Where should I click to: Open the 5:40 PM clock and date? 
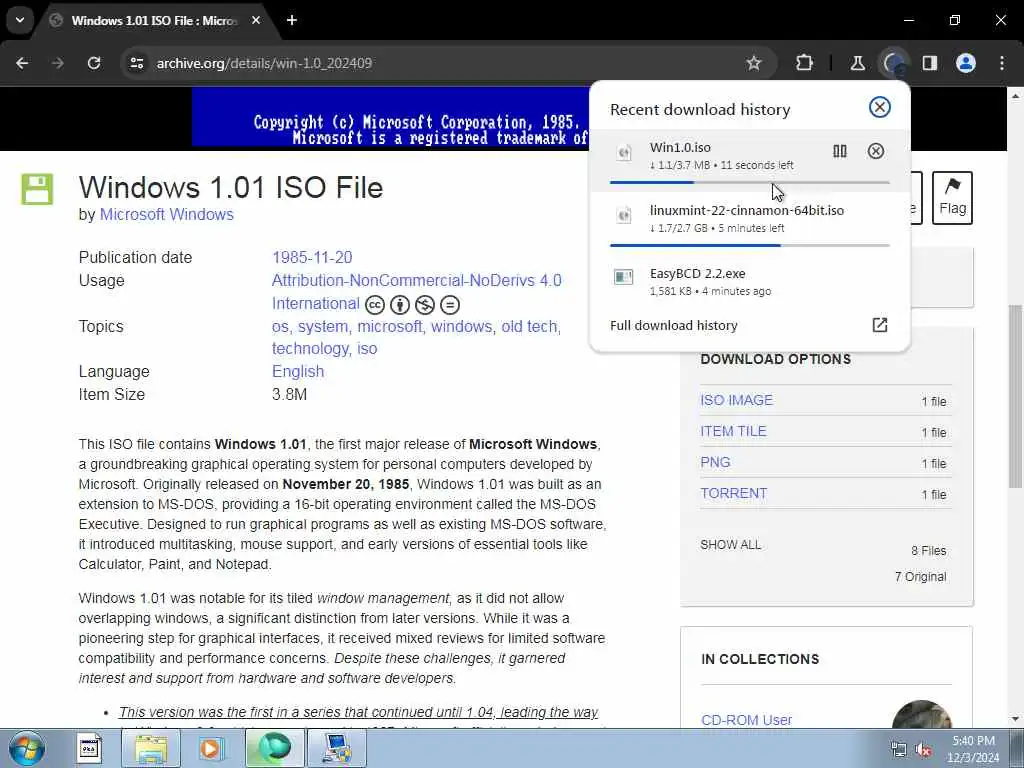pyautogui.click(x=973, y=749)
